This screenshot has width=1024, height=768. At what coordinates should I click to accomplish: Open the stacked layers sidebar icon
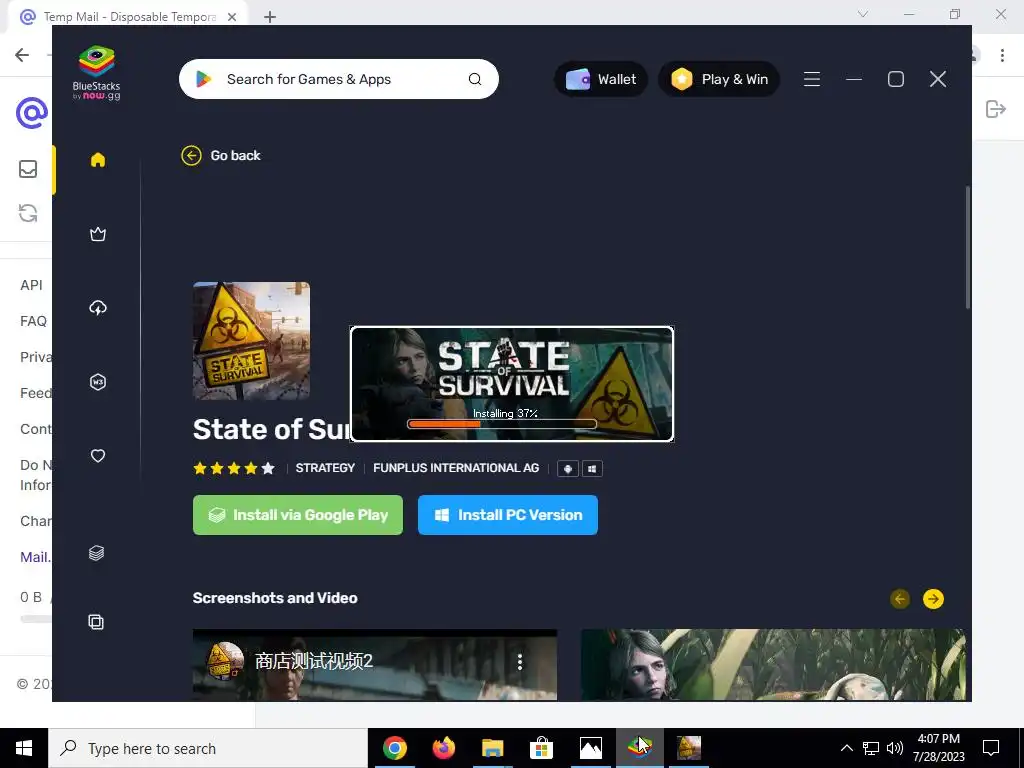tap(97, 553)
